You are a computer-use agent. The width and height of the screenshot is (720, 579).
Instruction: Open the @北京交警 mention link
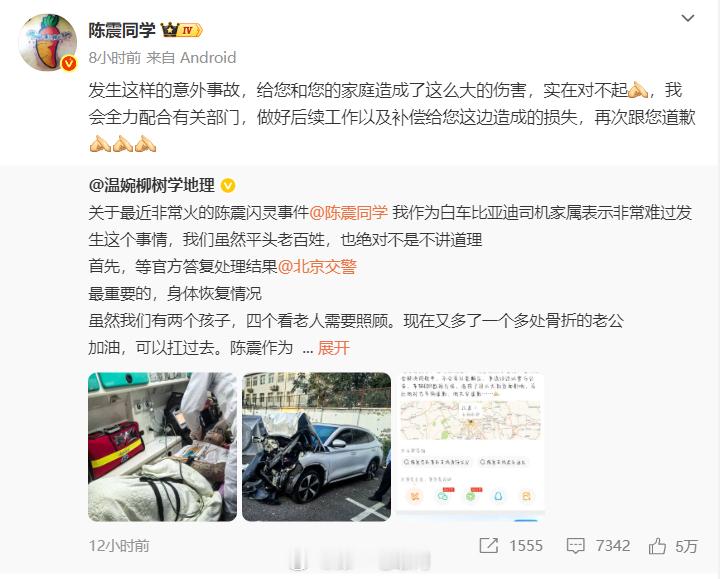[317, 266]
